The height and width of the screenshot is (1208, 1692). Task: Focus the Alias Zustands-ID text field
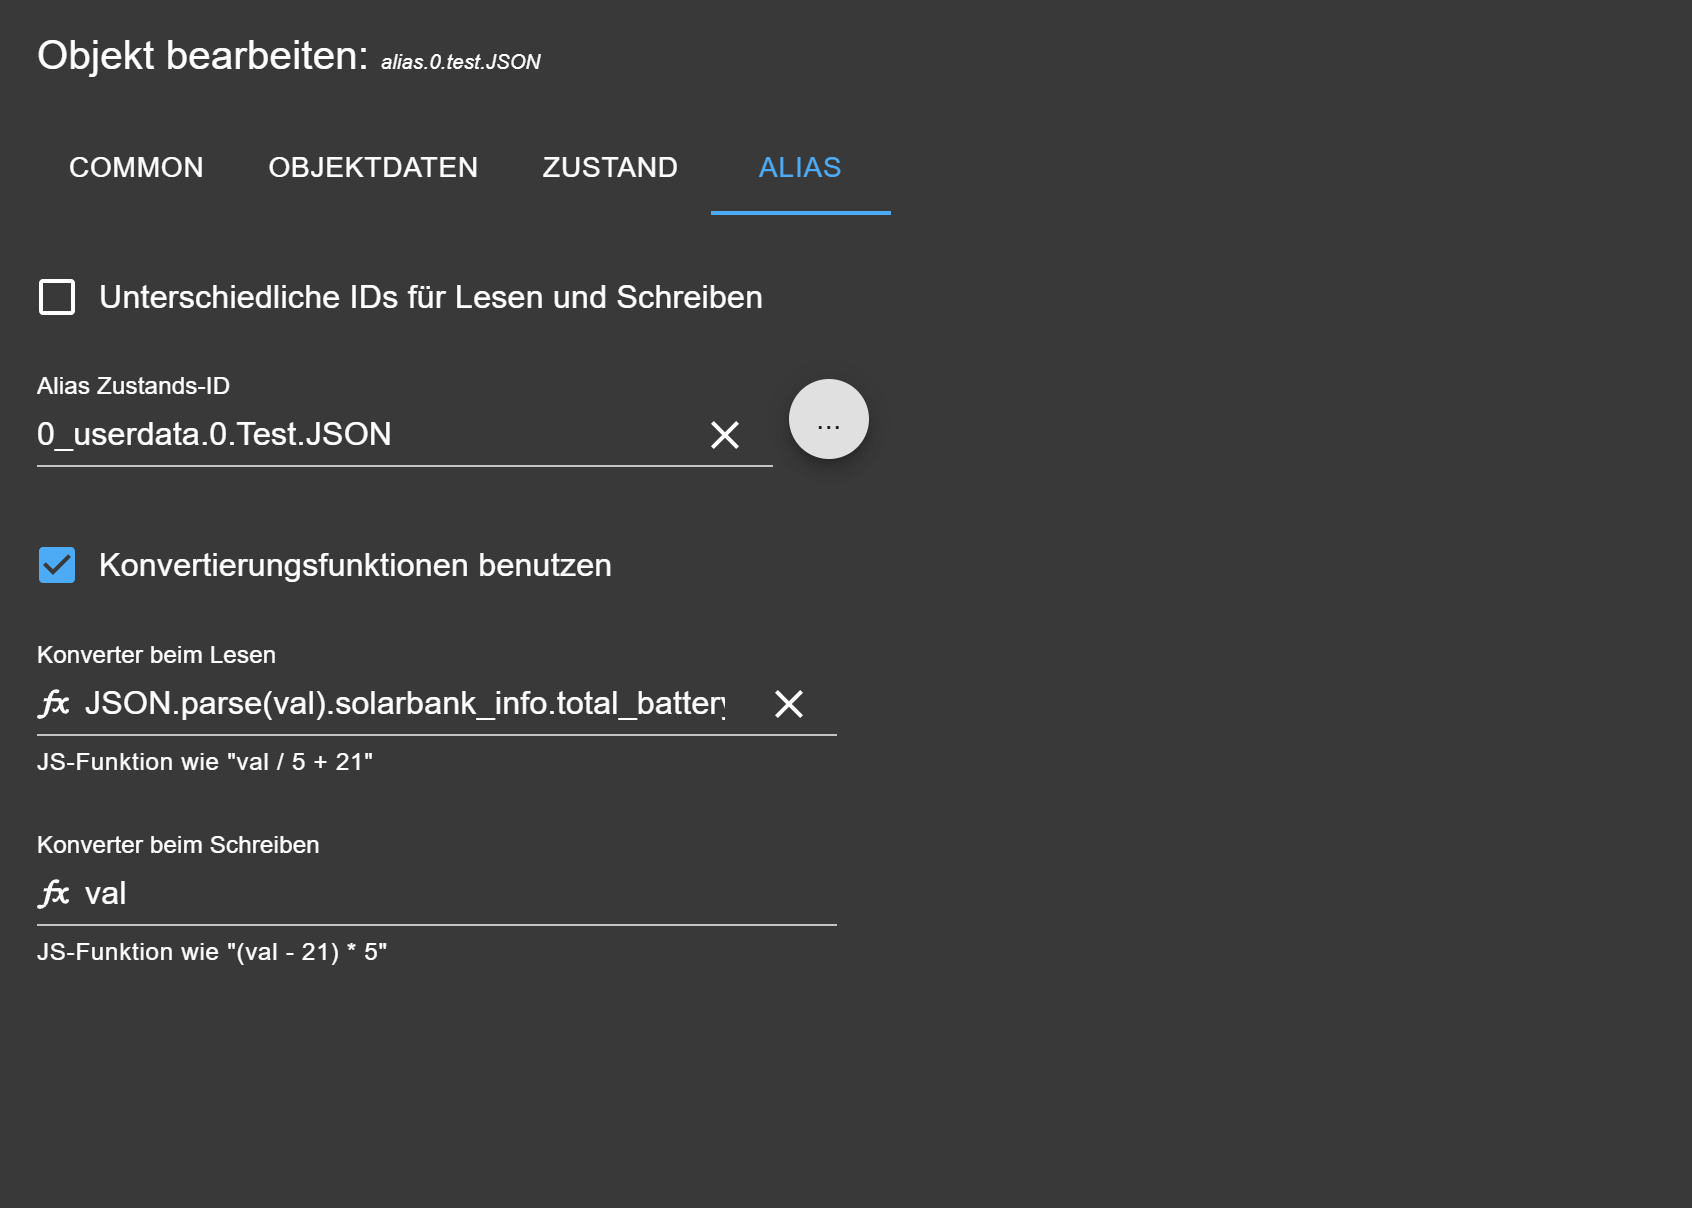click(x=360, y=435)
